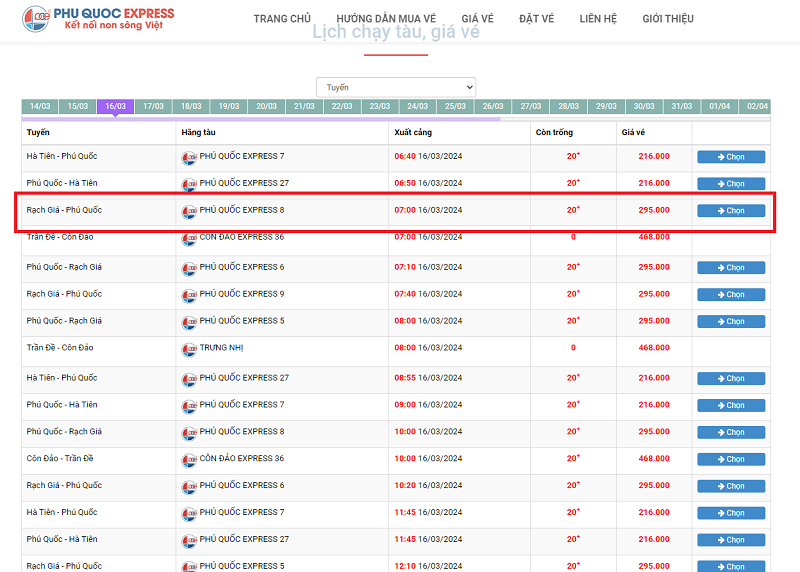
Task: Select the 29/03 date tab
Action: [x=607, y=106]
